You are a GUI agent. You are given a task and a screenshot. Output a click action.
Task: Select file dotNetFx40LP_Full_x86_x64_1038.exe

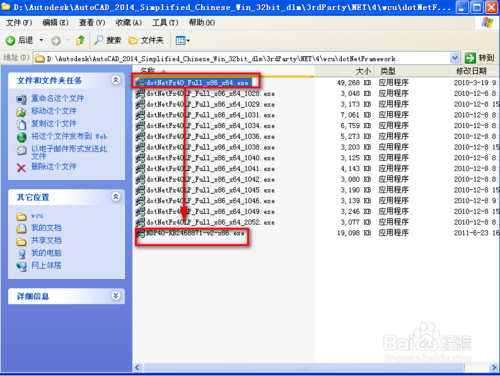pos(210,147)
